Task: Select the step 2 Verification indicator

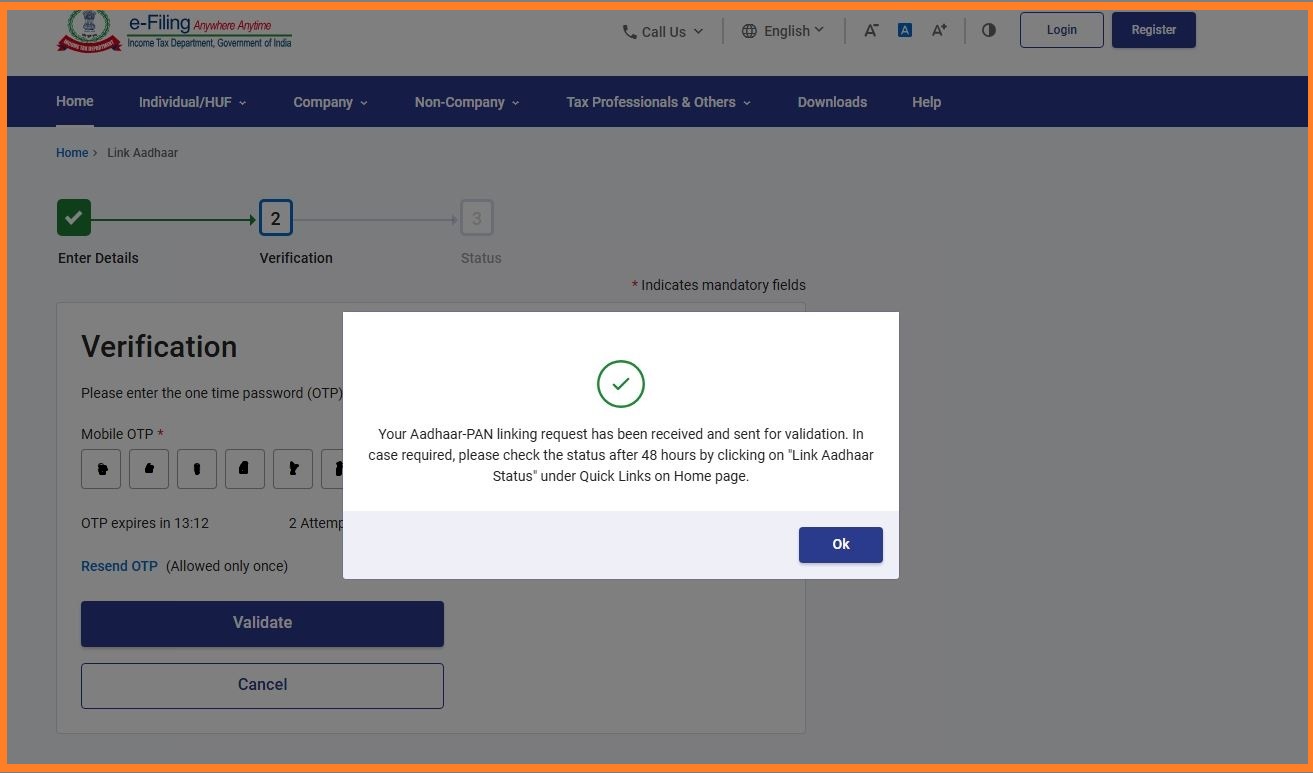Action: 275,218
